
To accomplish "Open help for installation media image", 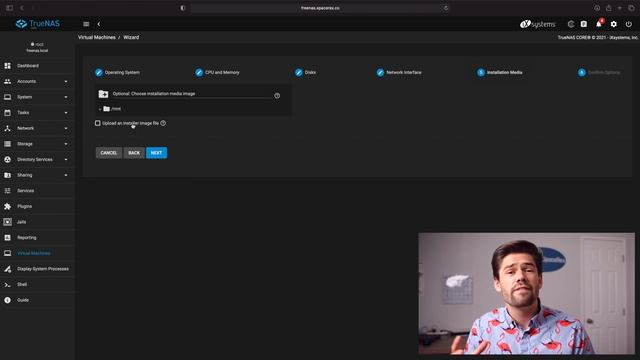I will (x=277, y=96).
